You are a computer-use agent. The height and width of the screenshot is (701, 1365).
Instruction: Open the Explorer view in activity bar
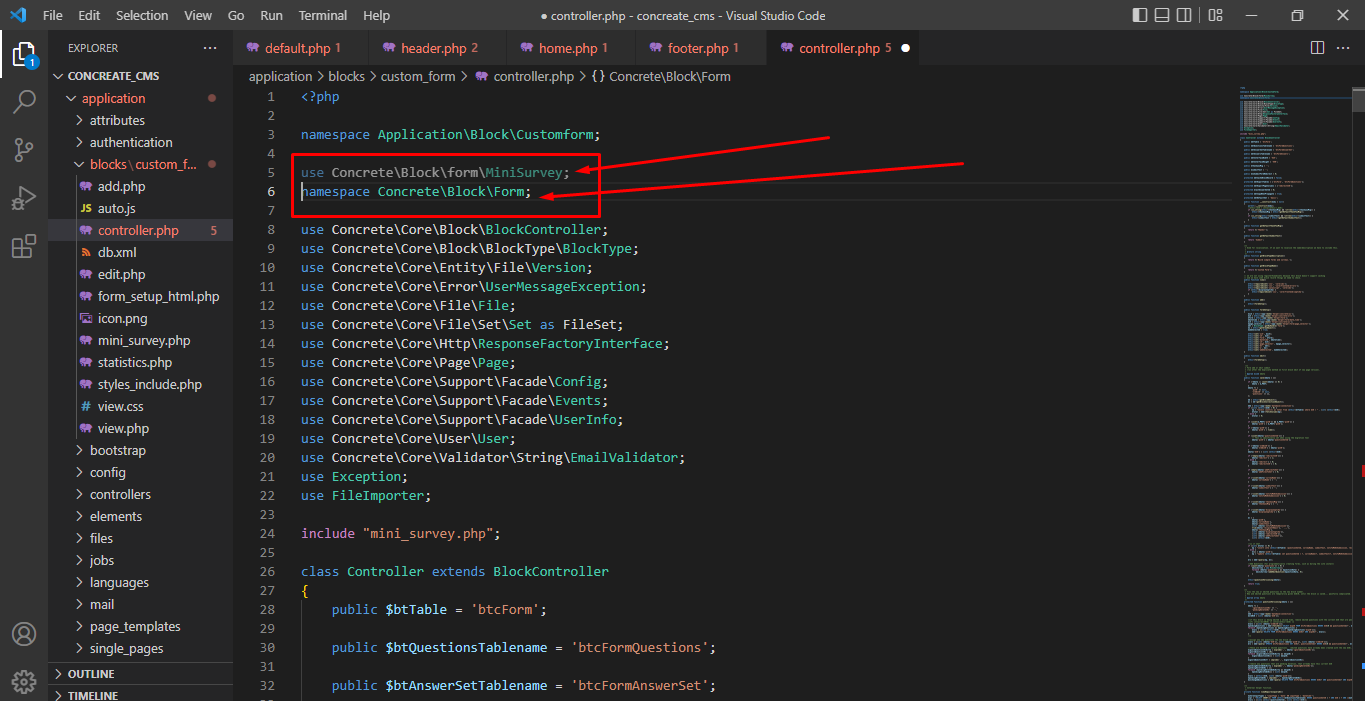[x=24, y=54]
